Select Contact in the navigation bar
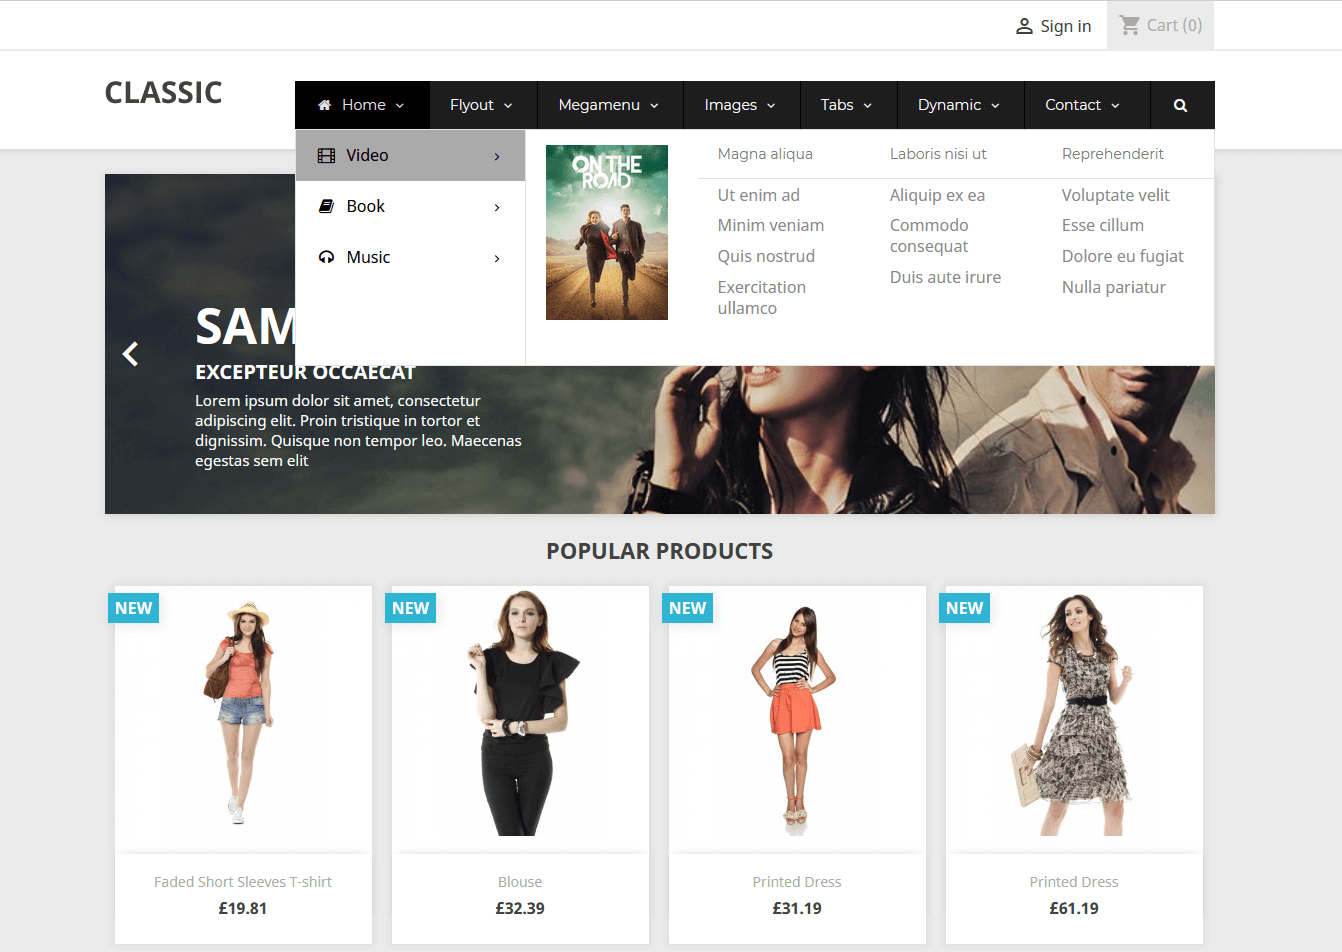Image resolution: width=1342 pixels, height=952 pixels. [x=1073, y=105]
